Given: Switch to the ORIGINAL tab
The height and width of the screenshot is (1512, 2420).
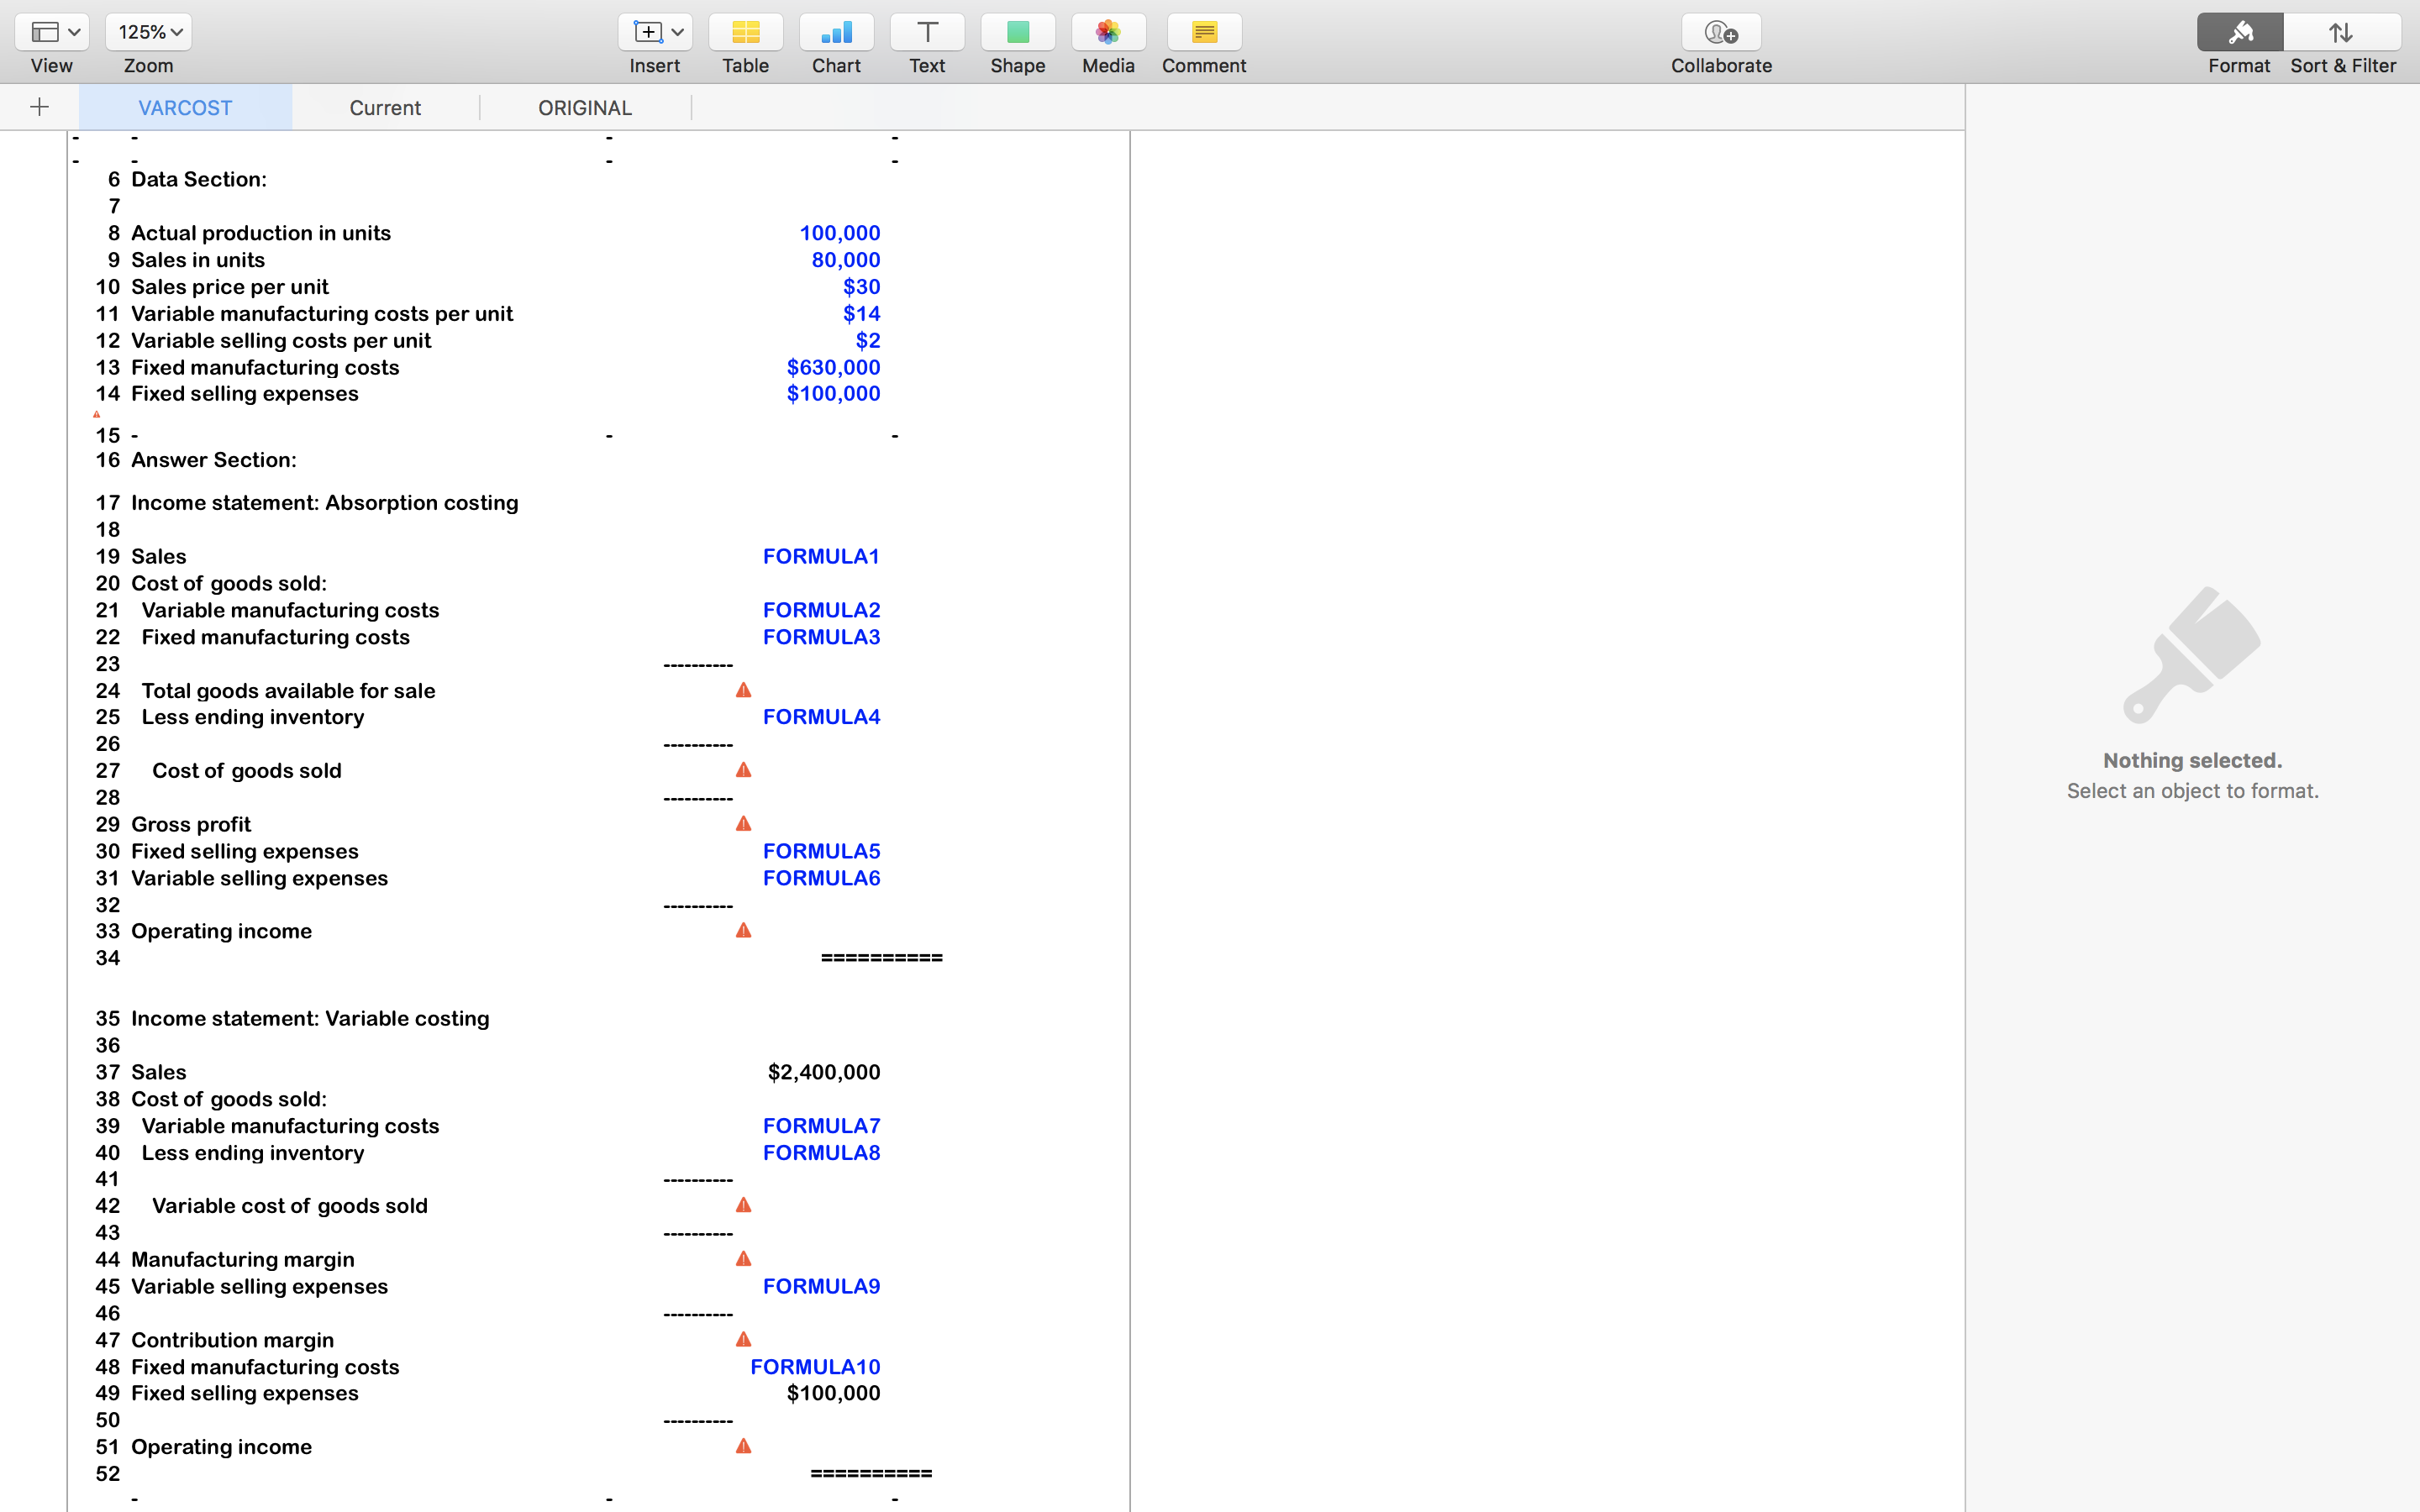Looking at the screenshot, I should click(584, 106).
